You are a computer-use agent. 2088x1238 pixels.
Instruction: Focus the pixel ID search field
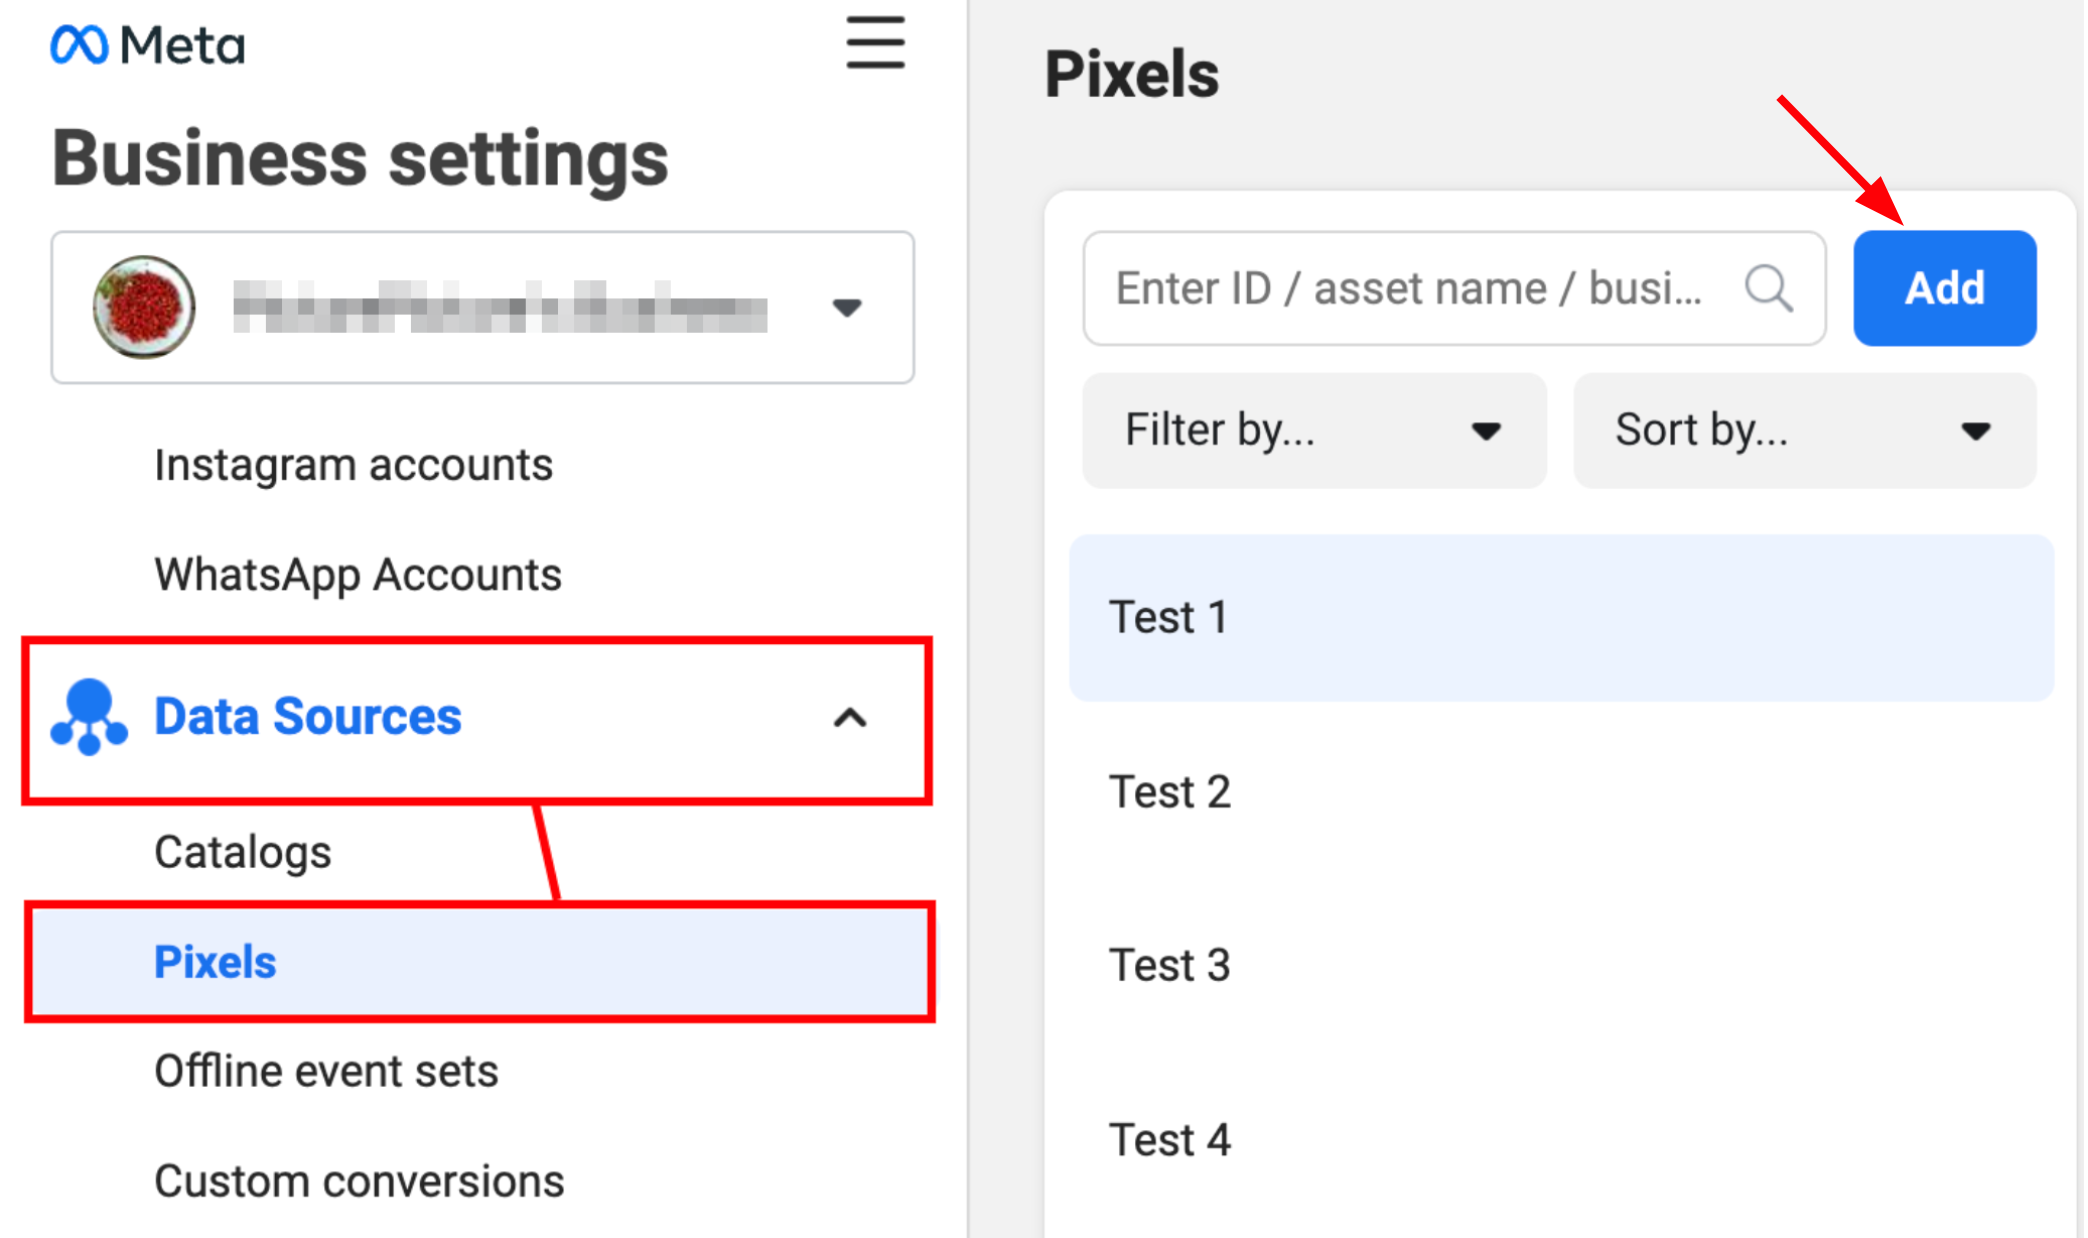[x=1410, y=289]
